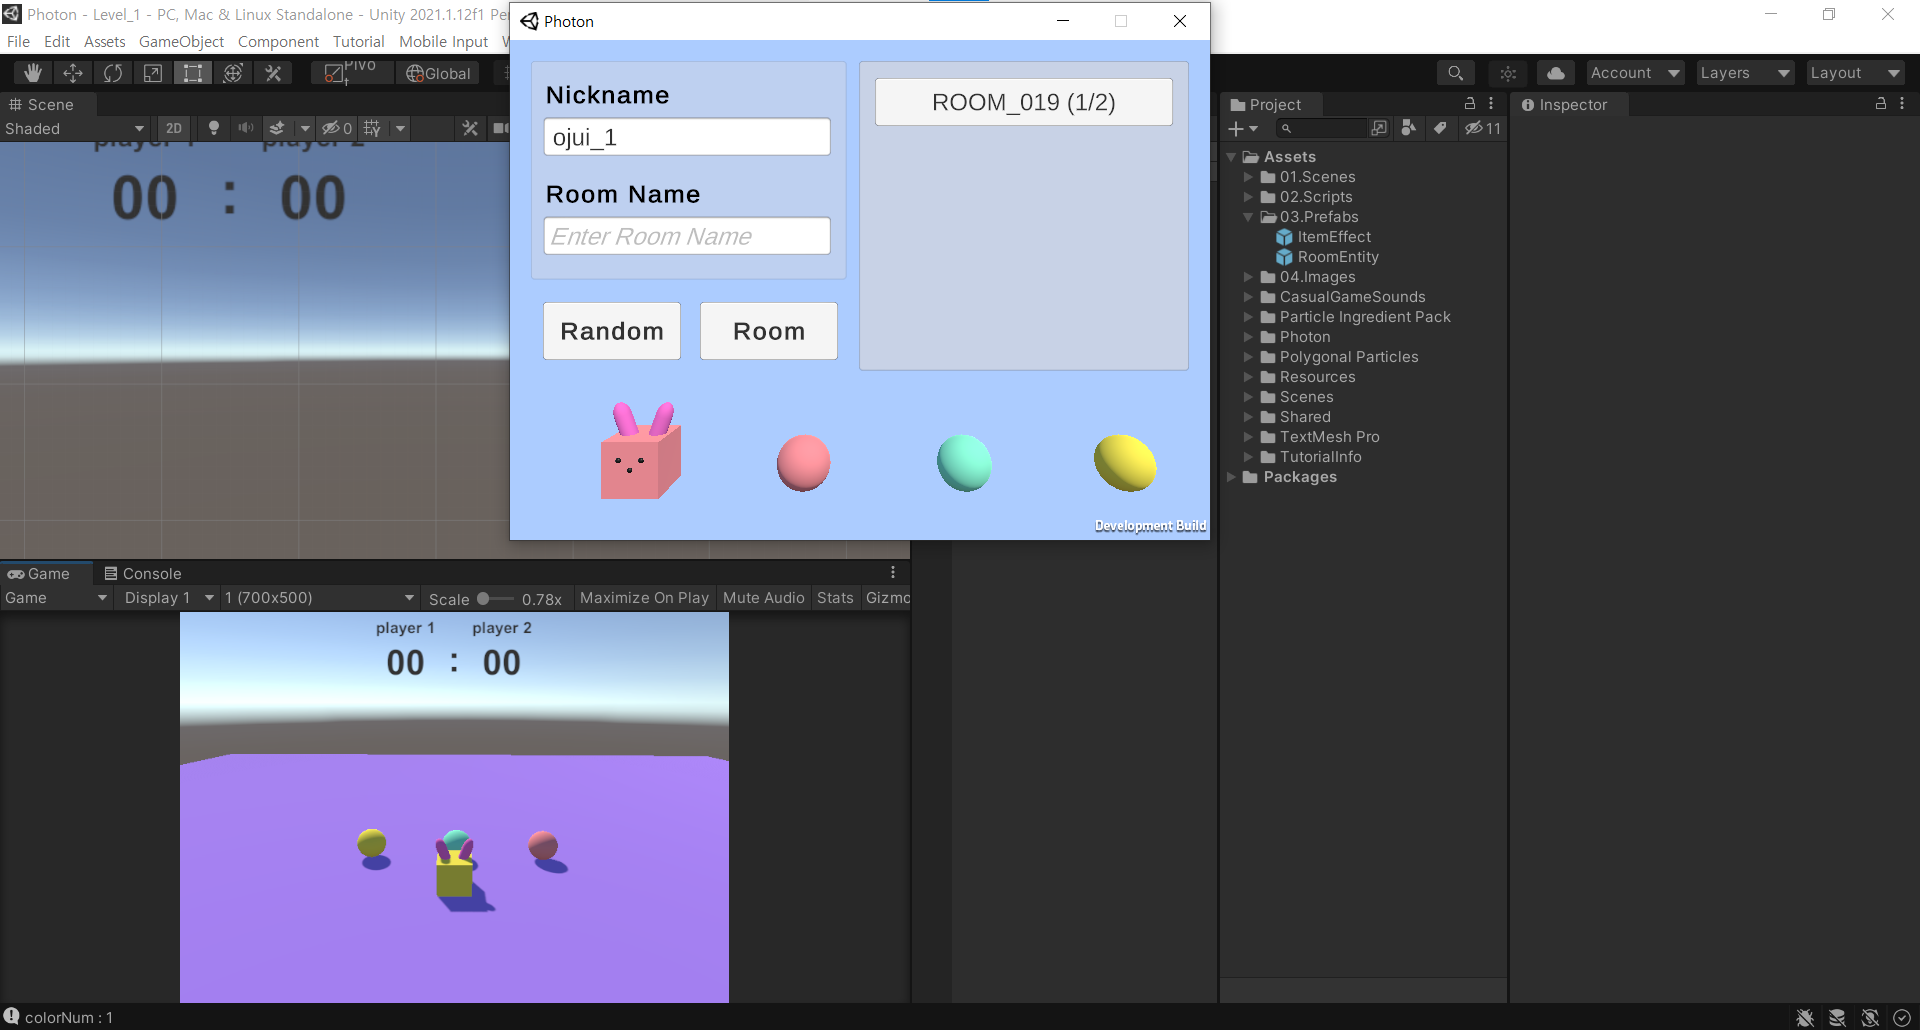Select the Rect tool

click(x=193, y=73)
